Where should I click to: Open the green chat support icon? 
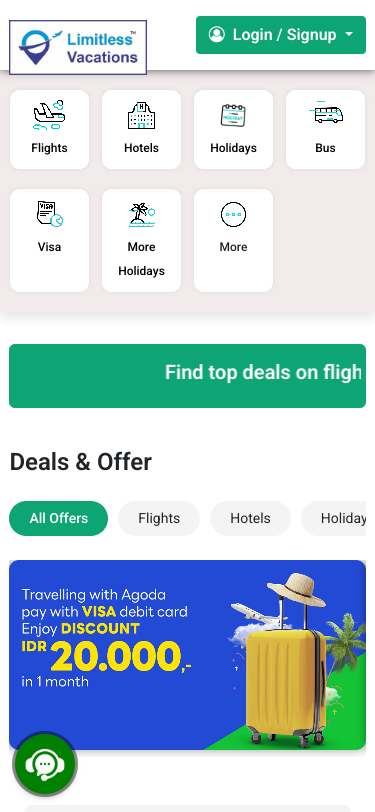pos(45,764)
